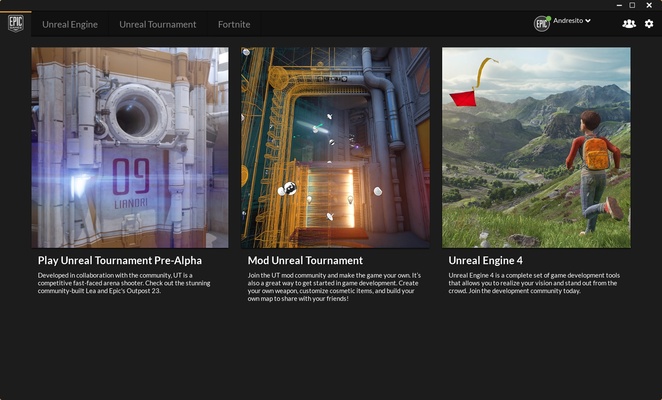662x400 pixels.
Task: Switch to the Unreal Engine tab
Action: click(70, 24)
